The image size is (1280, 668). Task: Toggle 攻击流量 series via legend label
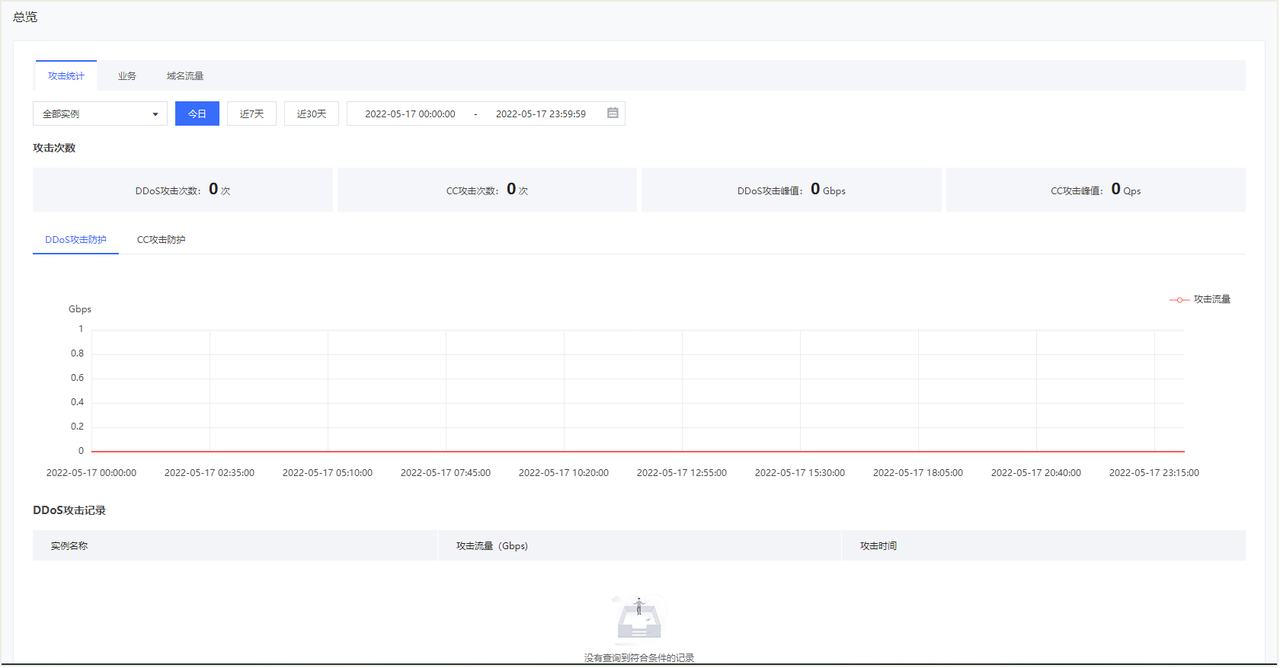tap(1212, 299)
